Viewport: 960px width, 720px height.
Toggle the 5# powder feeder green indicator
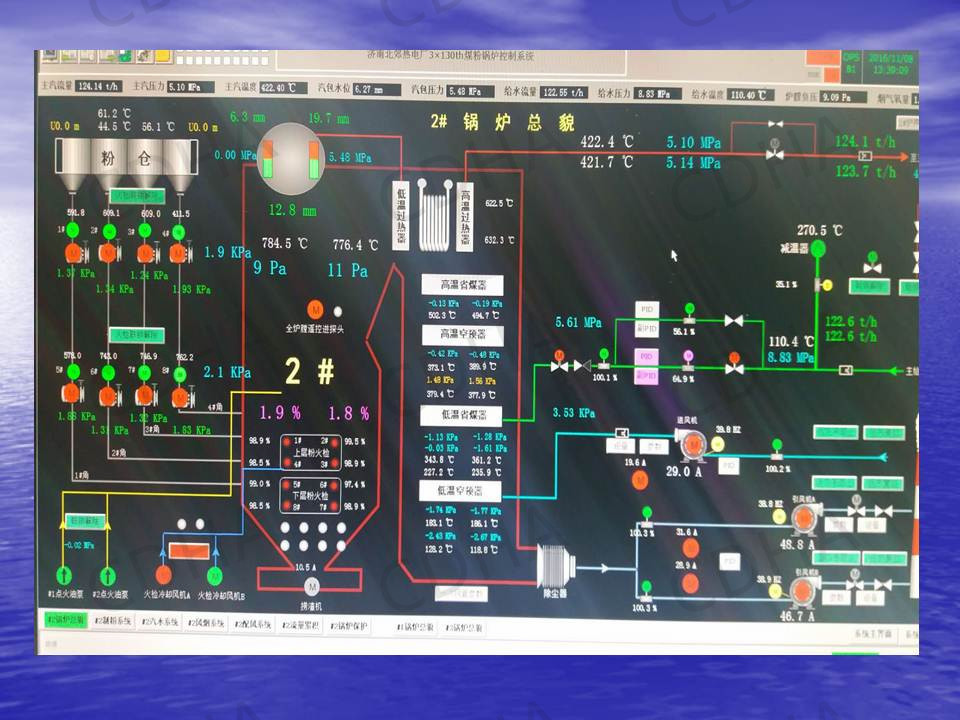73,371
